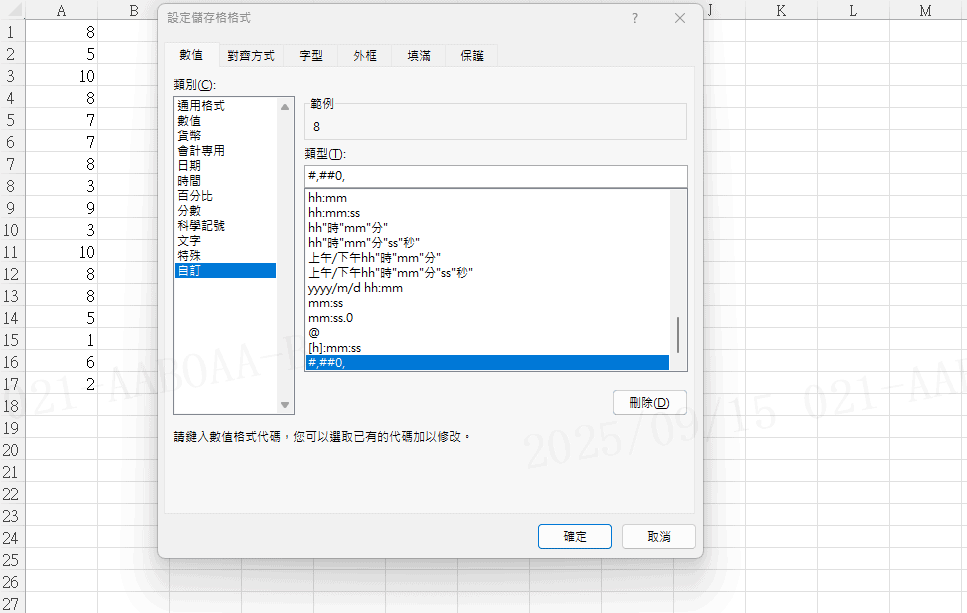Choose 通用格式 in category list

tap(201, 106)
